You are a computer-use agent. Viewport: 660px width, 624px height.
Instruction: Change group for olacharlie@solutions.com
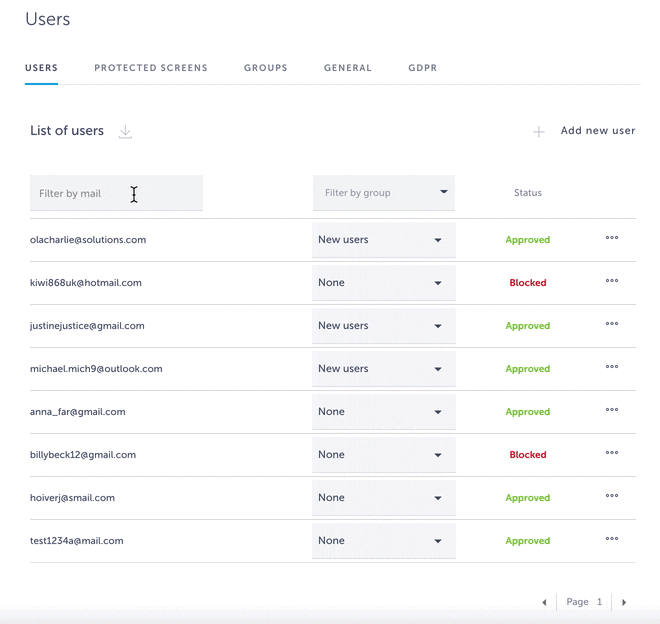(x=384, y=240)
